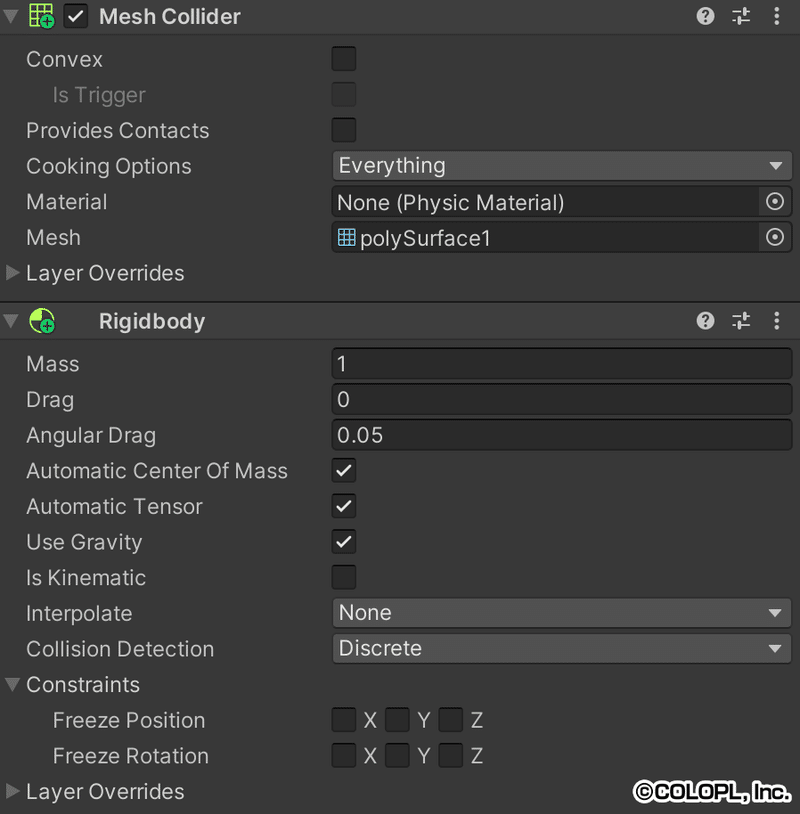Open the Collision Detection dropdown
800x814 pixels.
[x=561, y=649]
